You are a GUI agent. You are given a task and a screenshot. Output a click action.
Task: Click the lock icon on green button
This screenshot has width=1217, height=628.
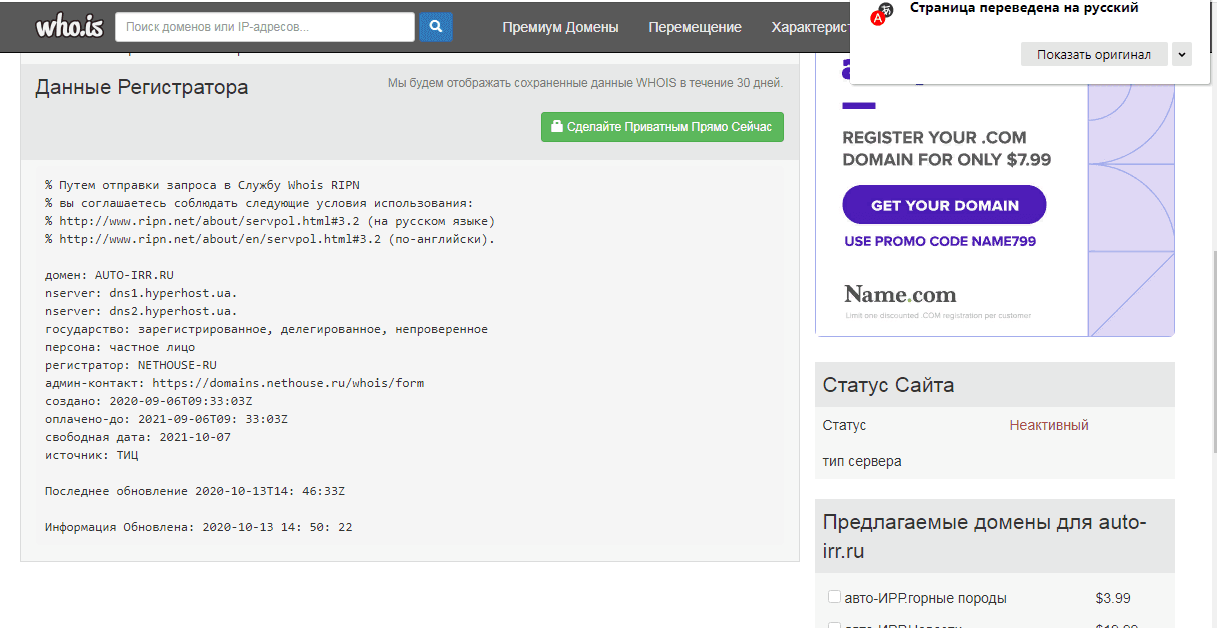click(557, 127)
